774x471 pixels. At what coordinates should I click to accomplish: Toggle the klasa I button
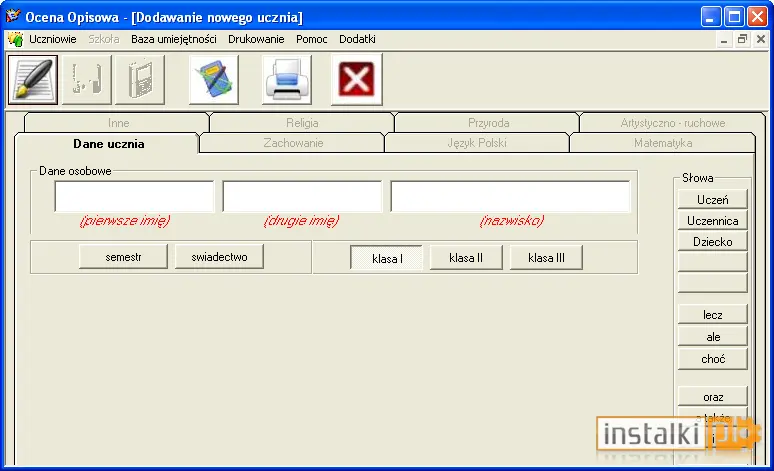[x=387, y=258]
